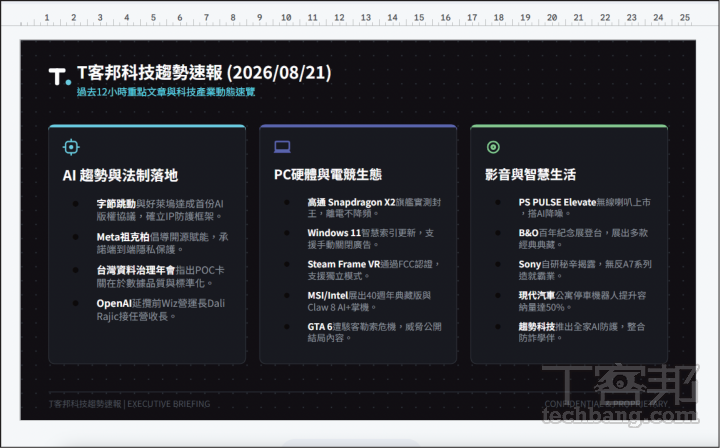720x448 pixels.
Task: Click the GTA 6 bullet item
Action: [374, 332]
